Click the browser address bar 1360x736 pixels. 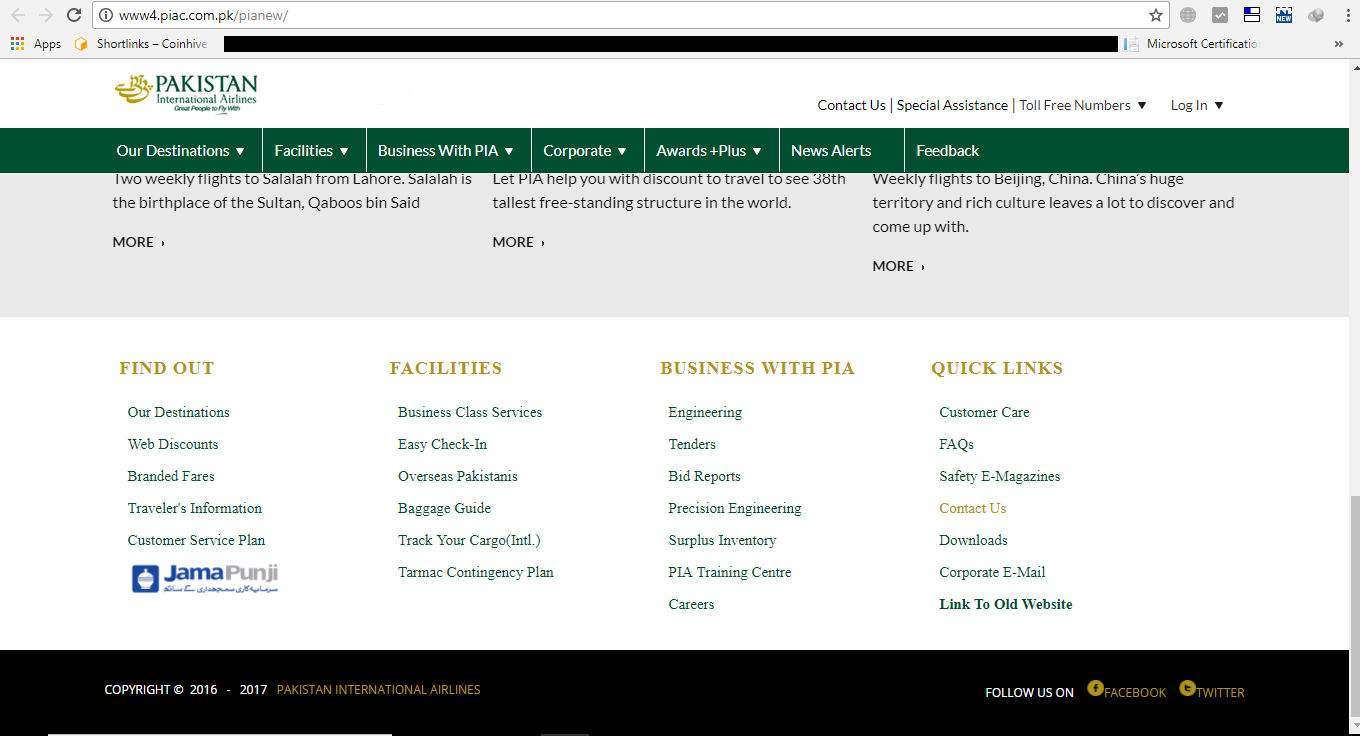point(600,15)
